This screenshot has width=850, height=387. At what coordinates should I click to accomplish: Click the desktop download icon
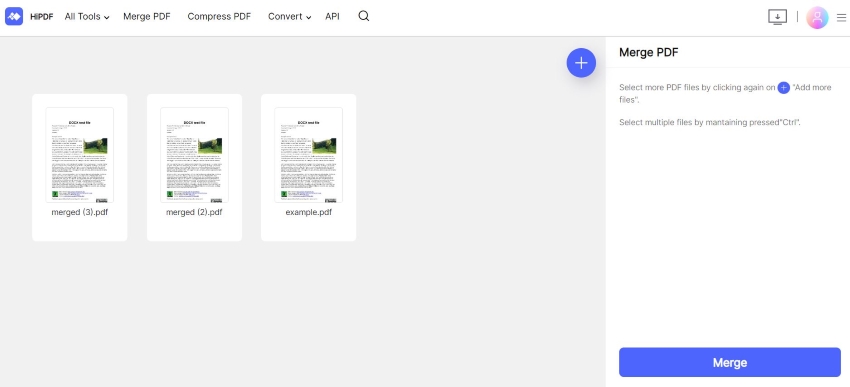777,17
